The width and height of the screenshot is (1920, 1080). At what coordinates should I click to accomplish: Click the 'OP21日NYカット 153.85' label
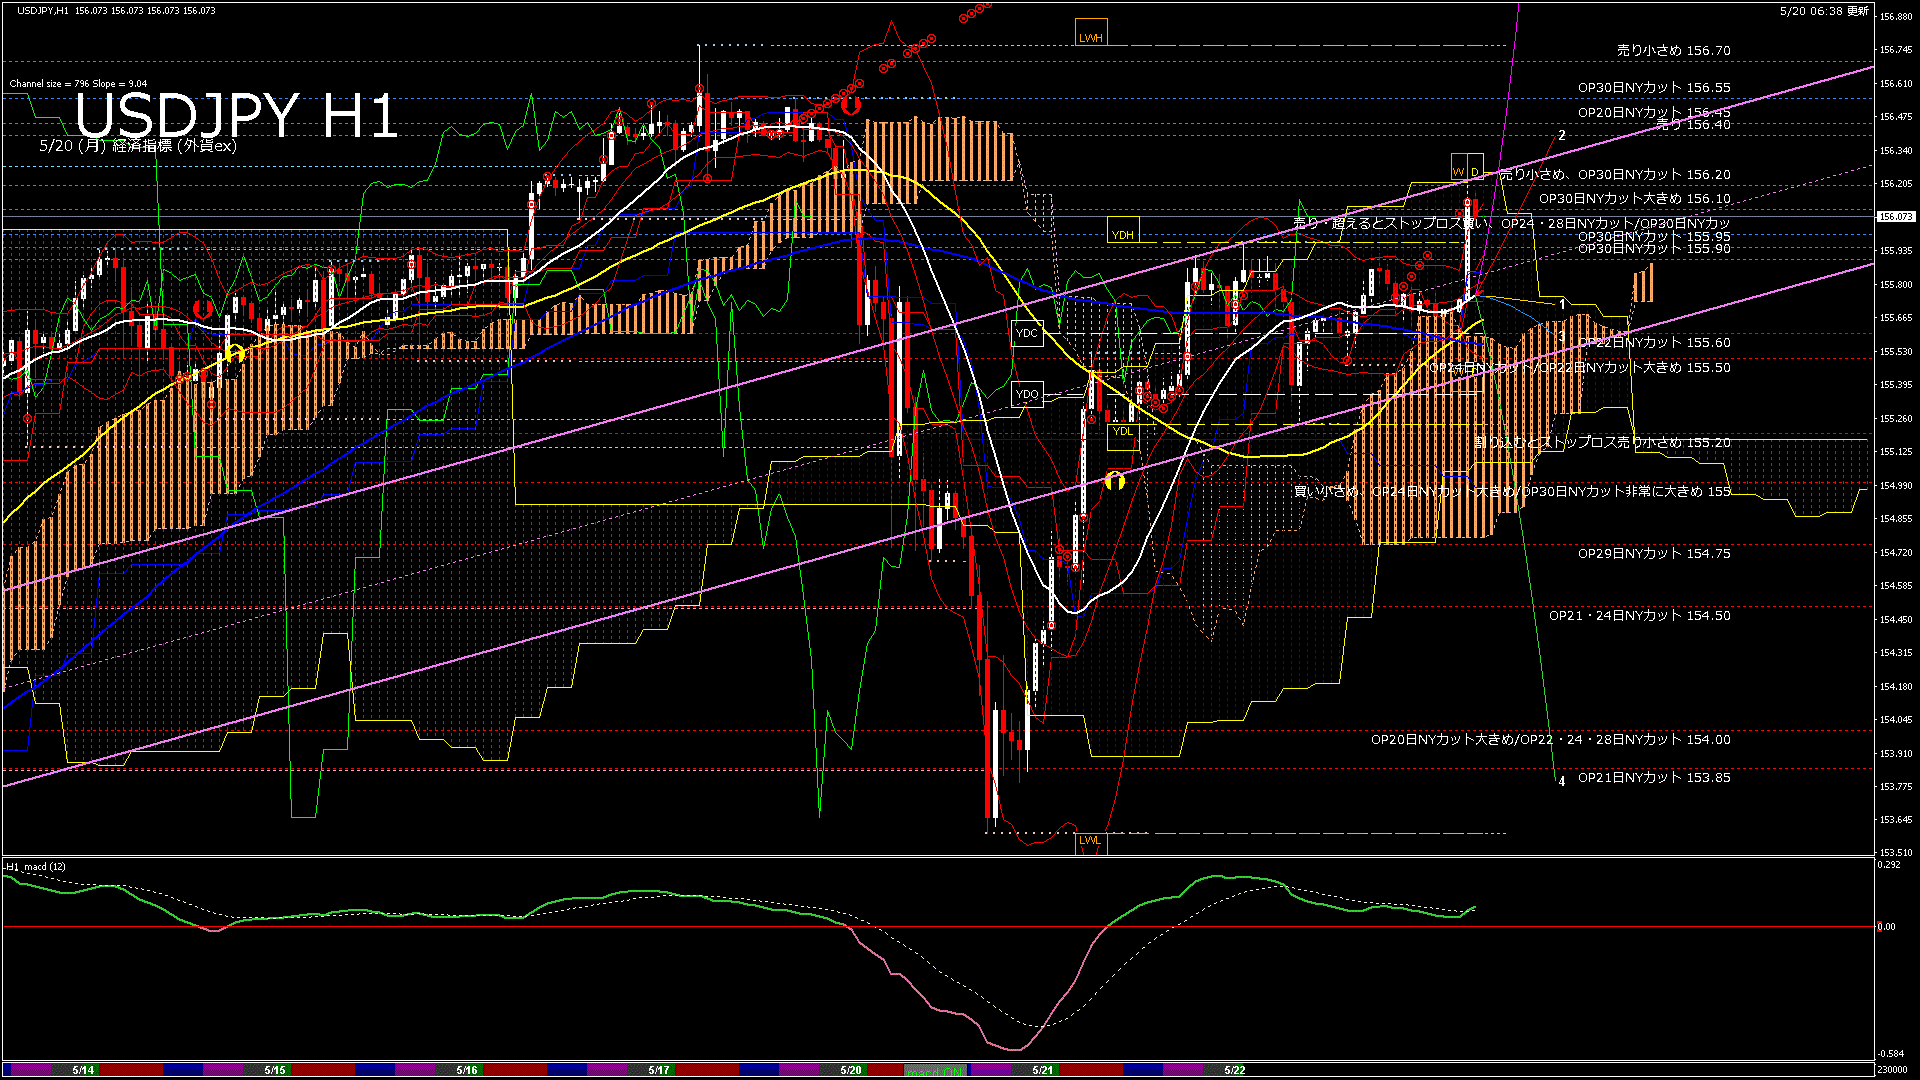[1655, 778]
